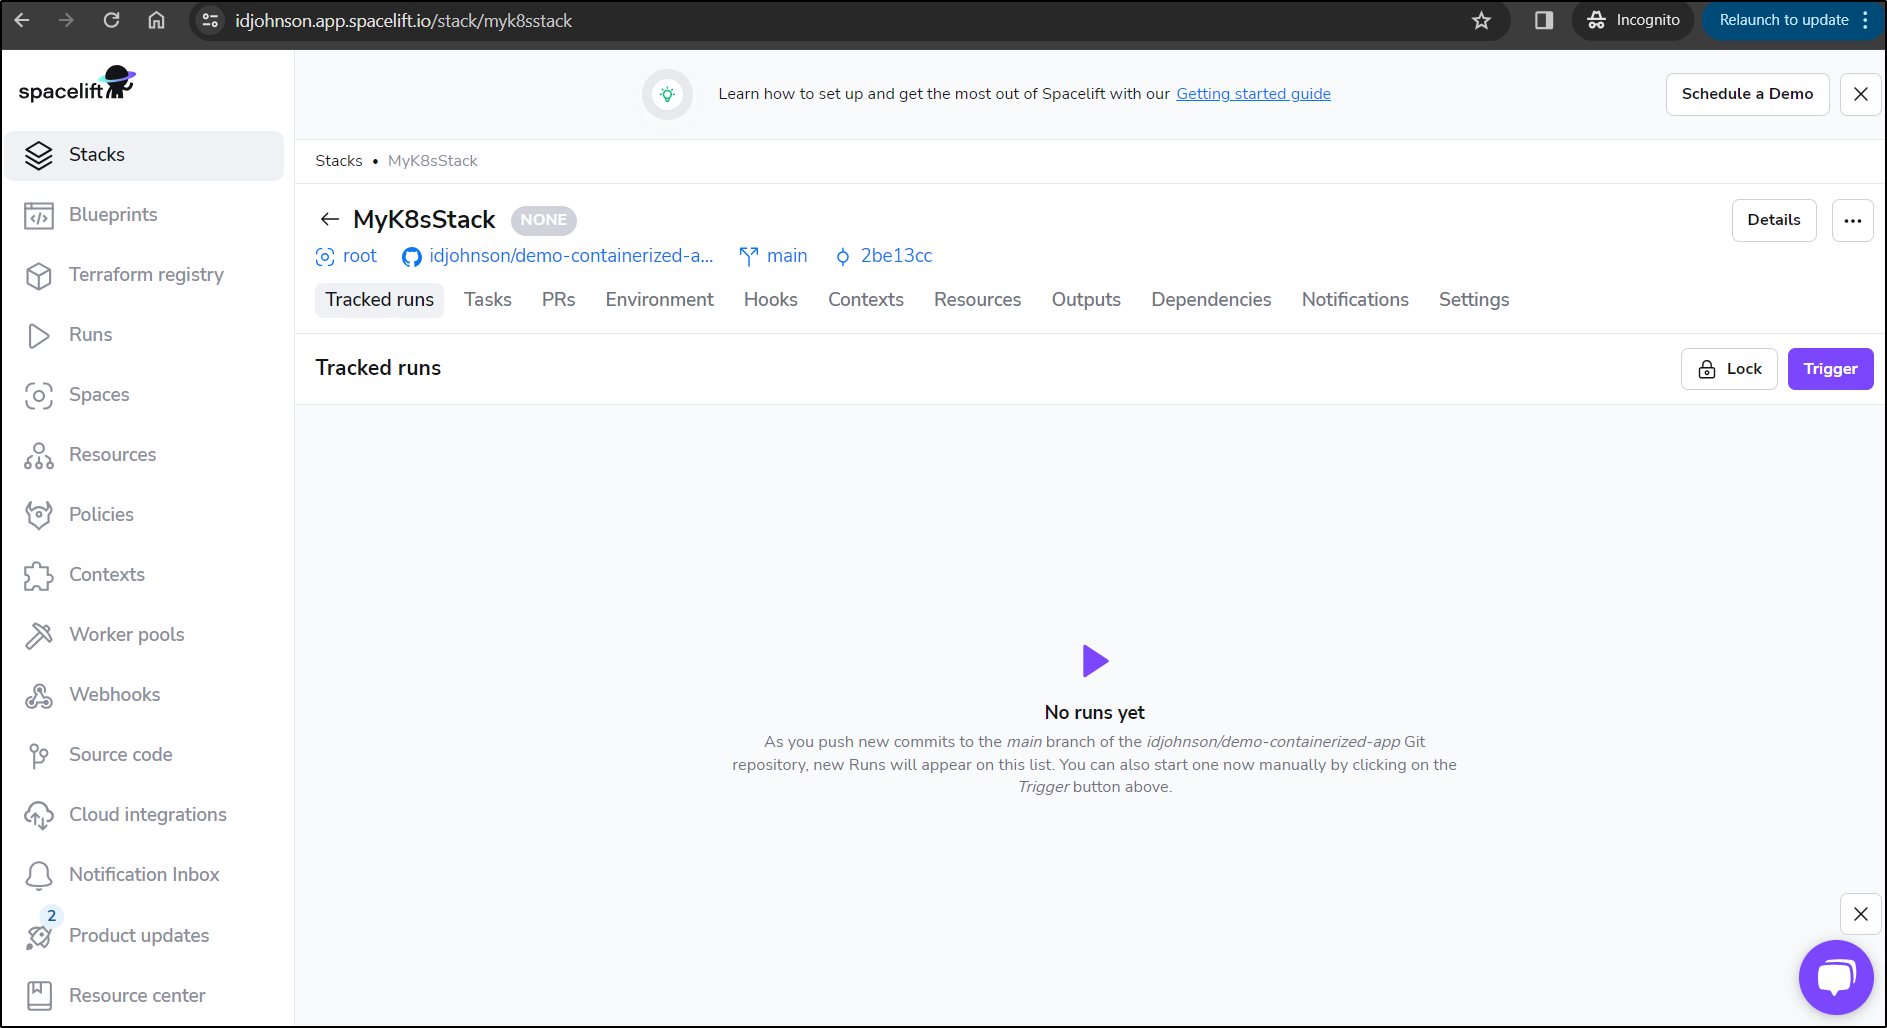1887x1028 pixels.
Task: Open the Hooks tab
Action: pyautogui.click(x=770, y=300)
